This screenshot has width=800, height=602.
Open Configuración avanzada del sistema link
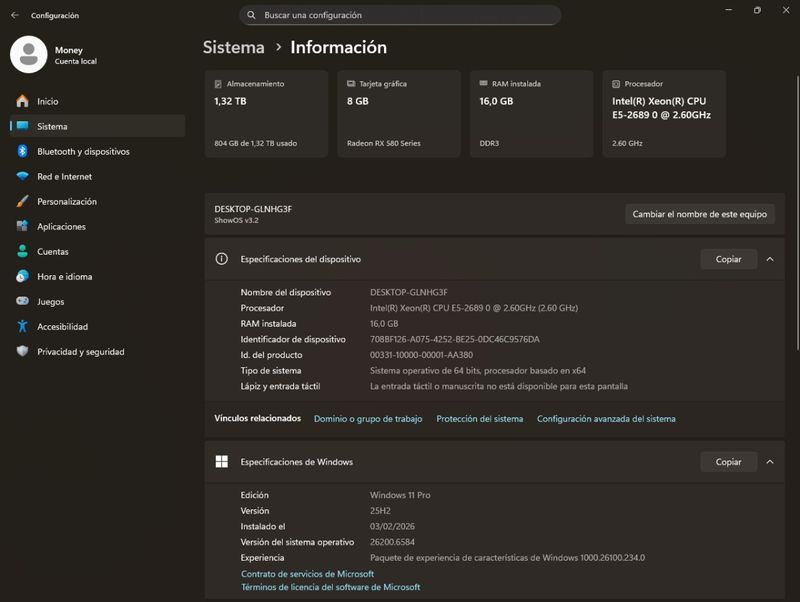(606, 418)
